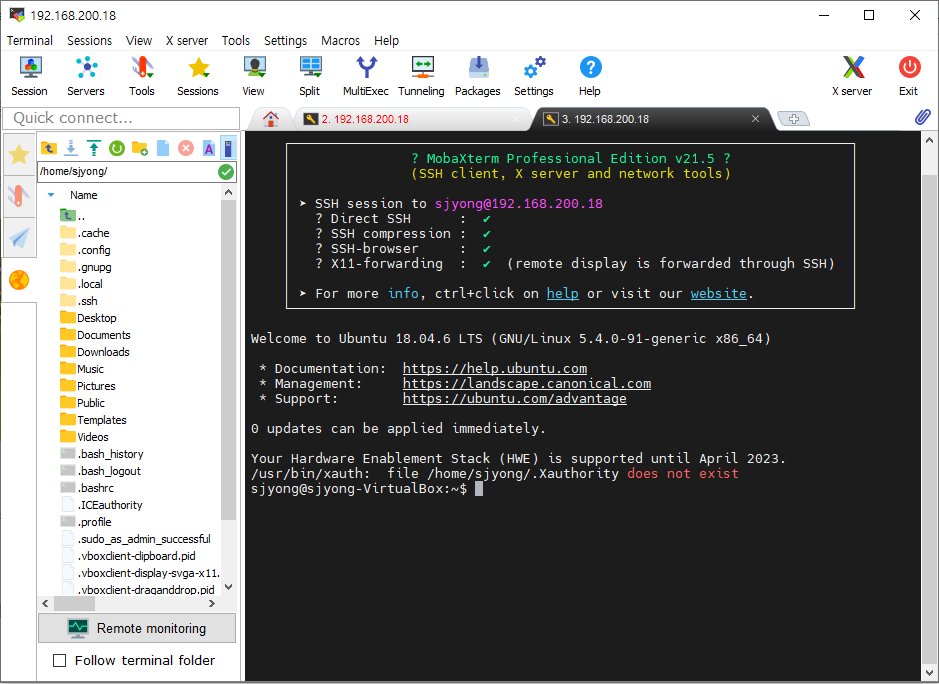Click the red Exit power icon
Viewport: 939px width, 684px height.
pyautogui.click(x=909, y=76)
